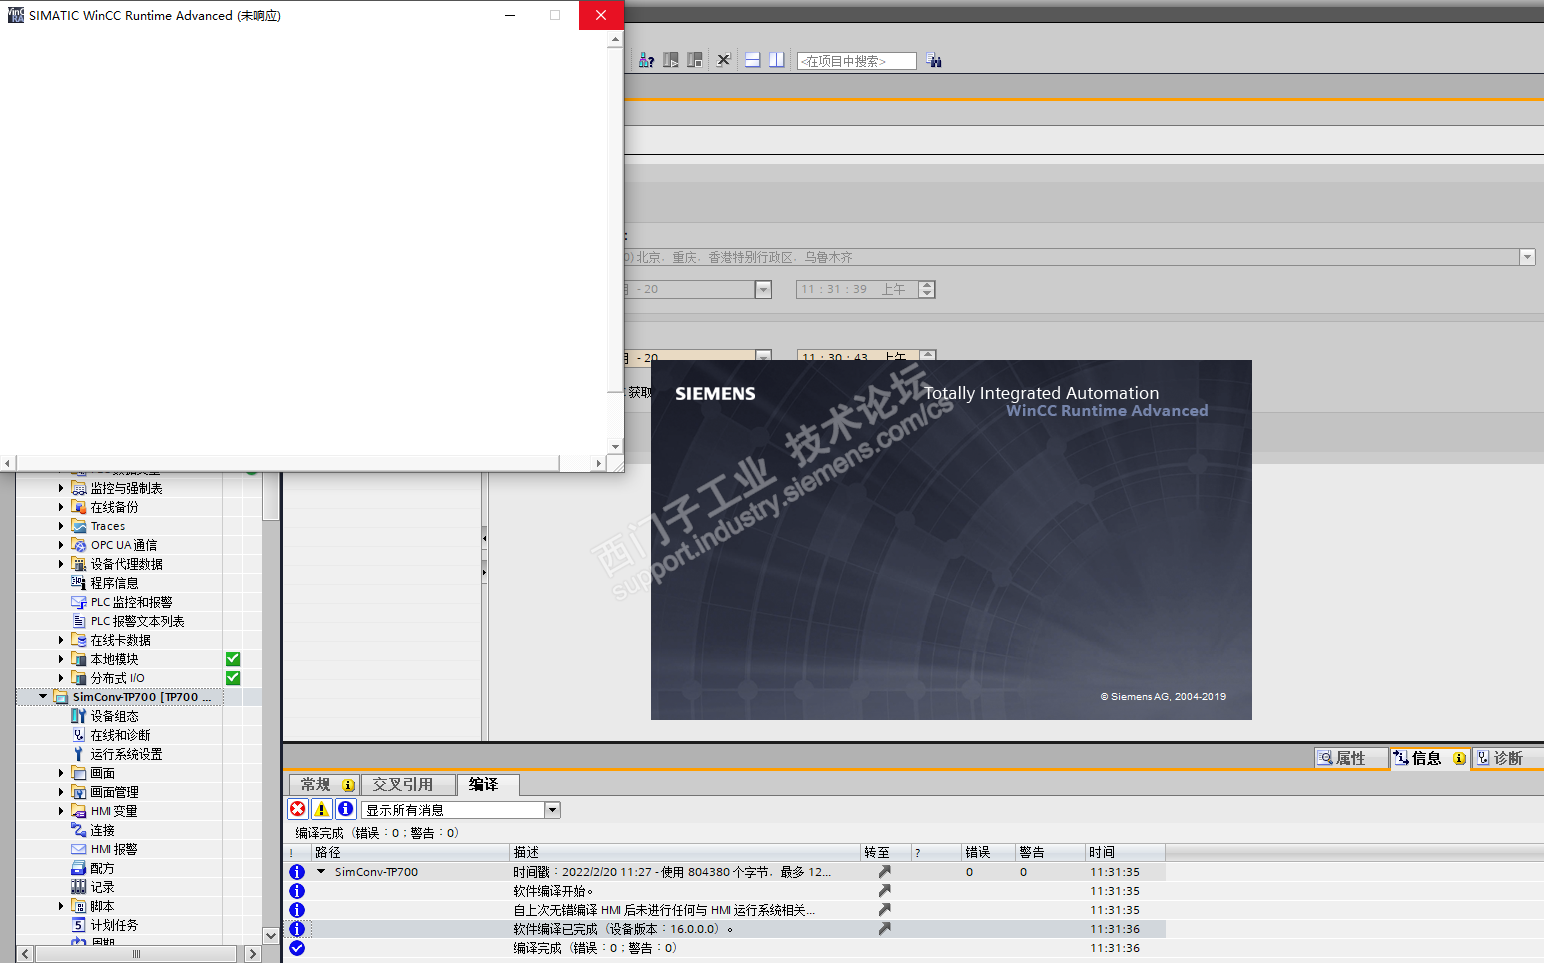This screenshot has height=963, width=1544.
Task: Open the time zone dropdown arrow
Action: 1527,257
